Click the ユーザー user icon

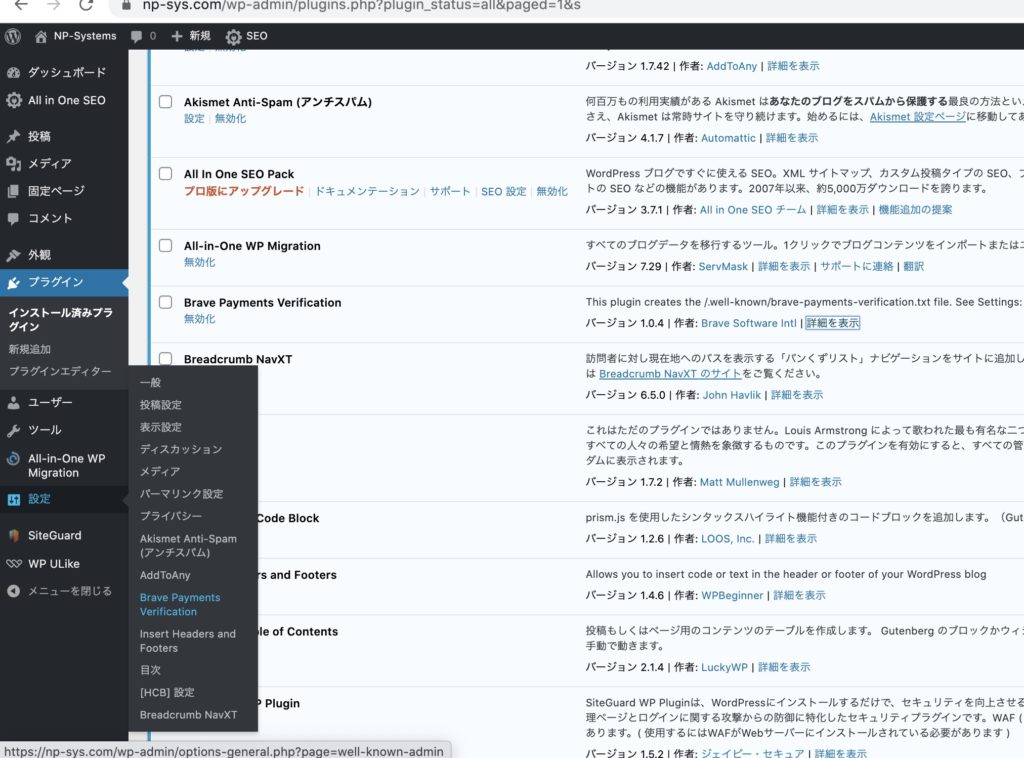13,403
